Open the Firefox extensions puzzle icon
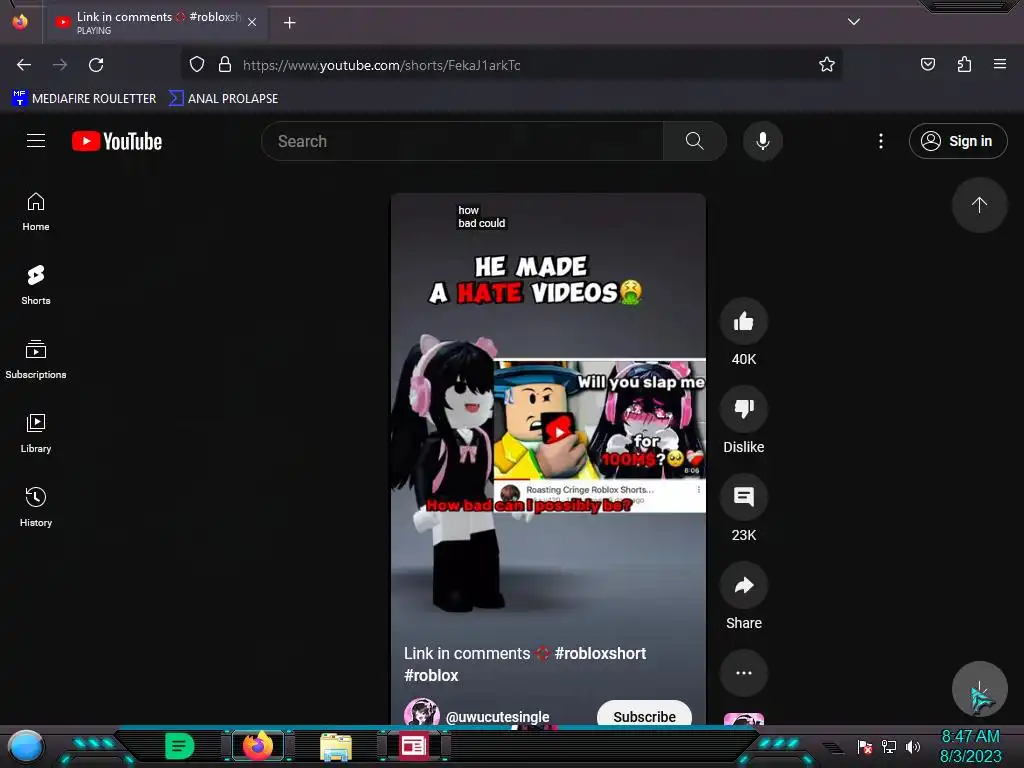The image size is (1024, 768). click(x=964, y=64)
